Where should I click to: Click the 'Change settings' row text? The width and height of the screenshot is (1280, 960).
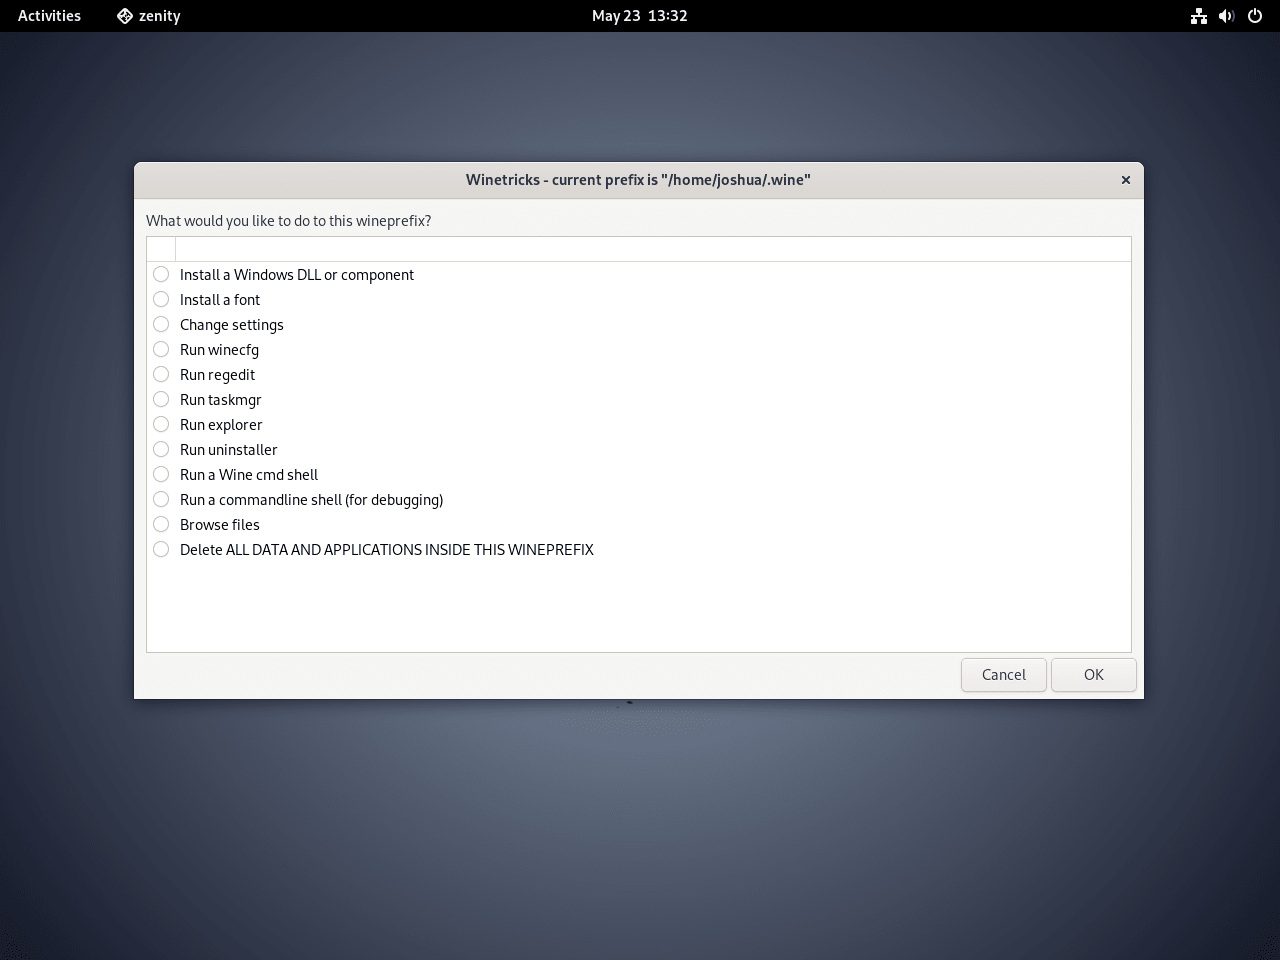(x=231, y=325)
